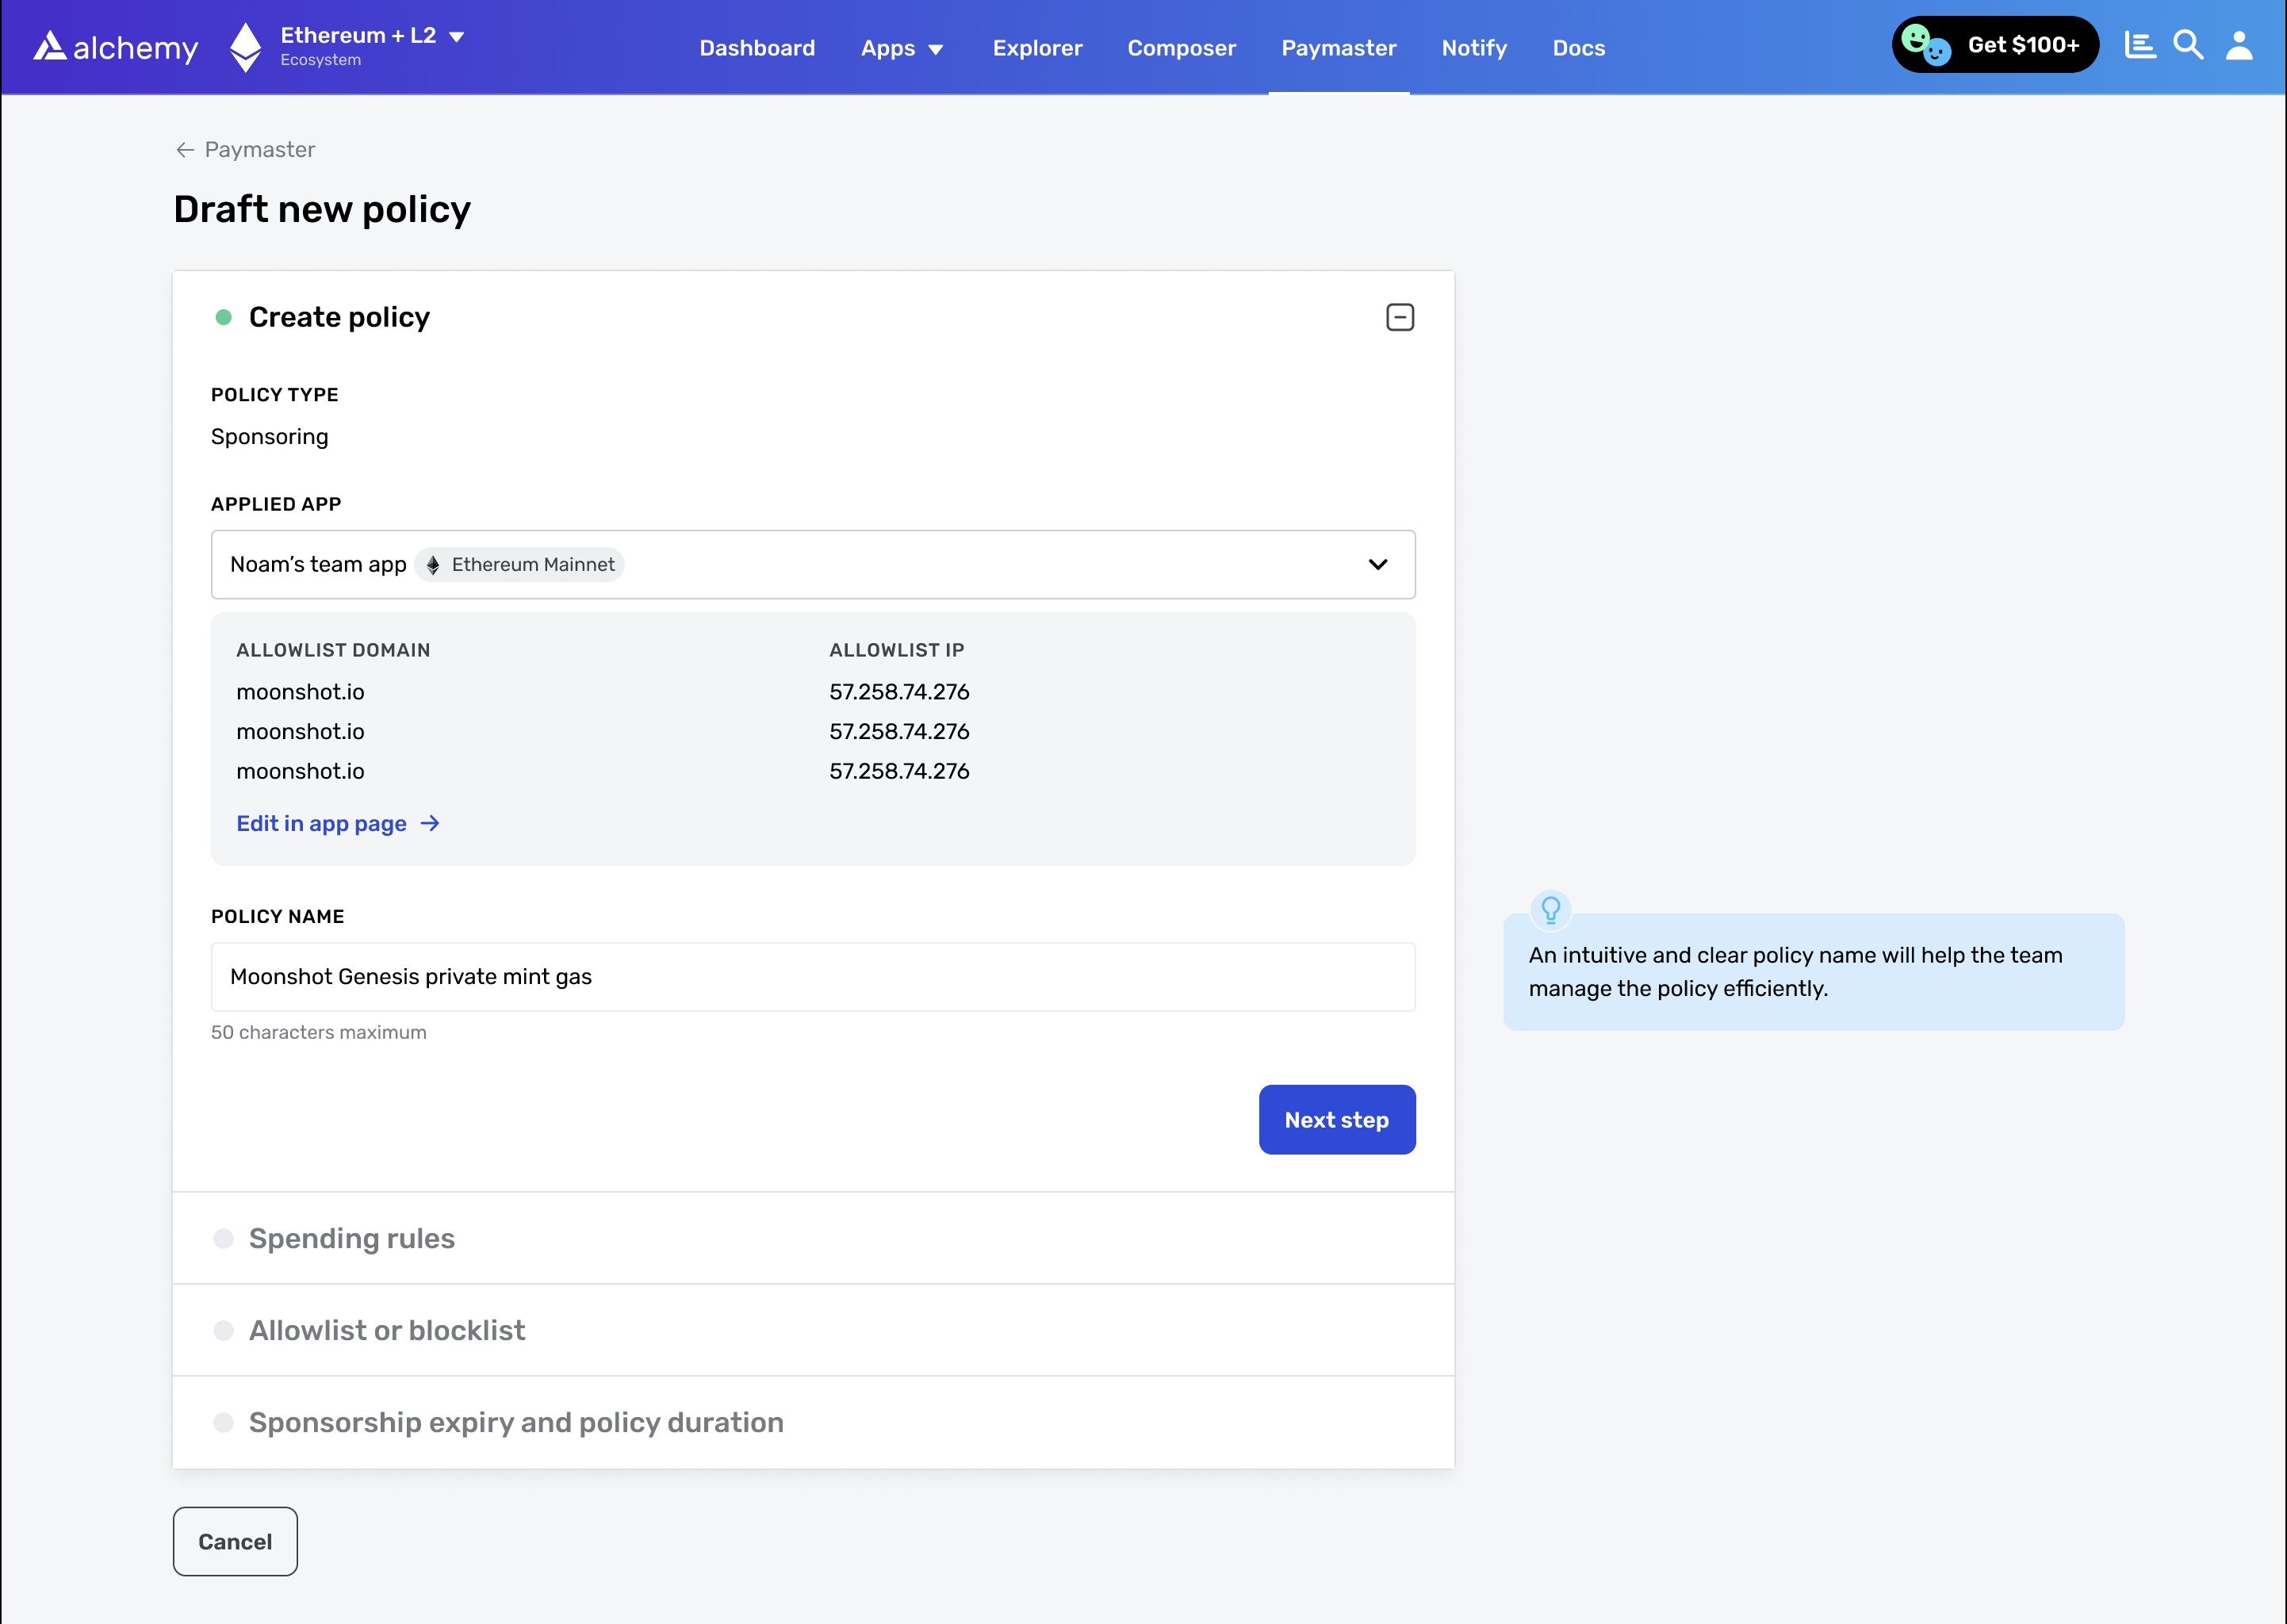Open the Apps dropdown menu
Image resolution: width=2287 pixels, height=1624 pixels.
901,48
